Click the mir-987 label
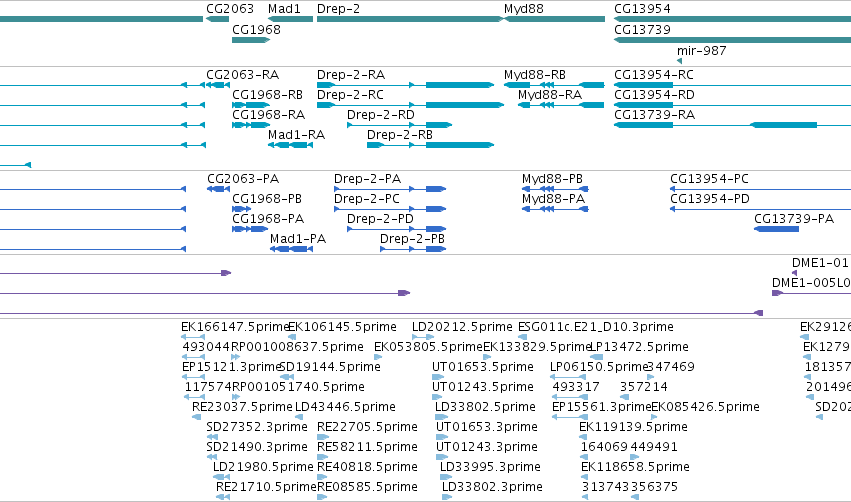Image resolution: width=851 pixels, height=502 pixels. [x=701, y=50]
